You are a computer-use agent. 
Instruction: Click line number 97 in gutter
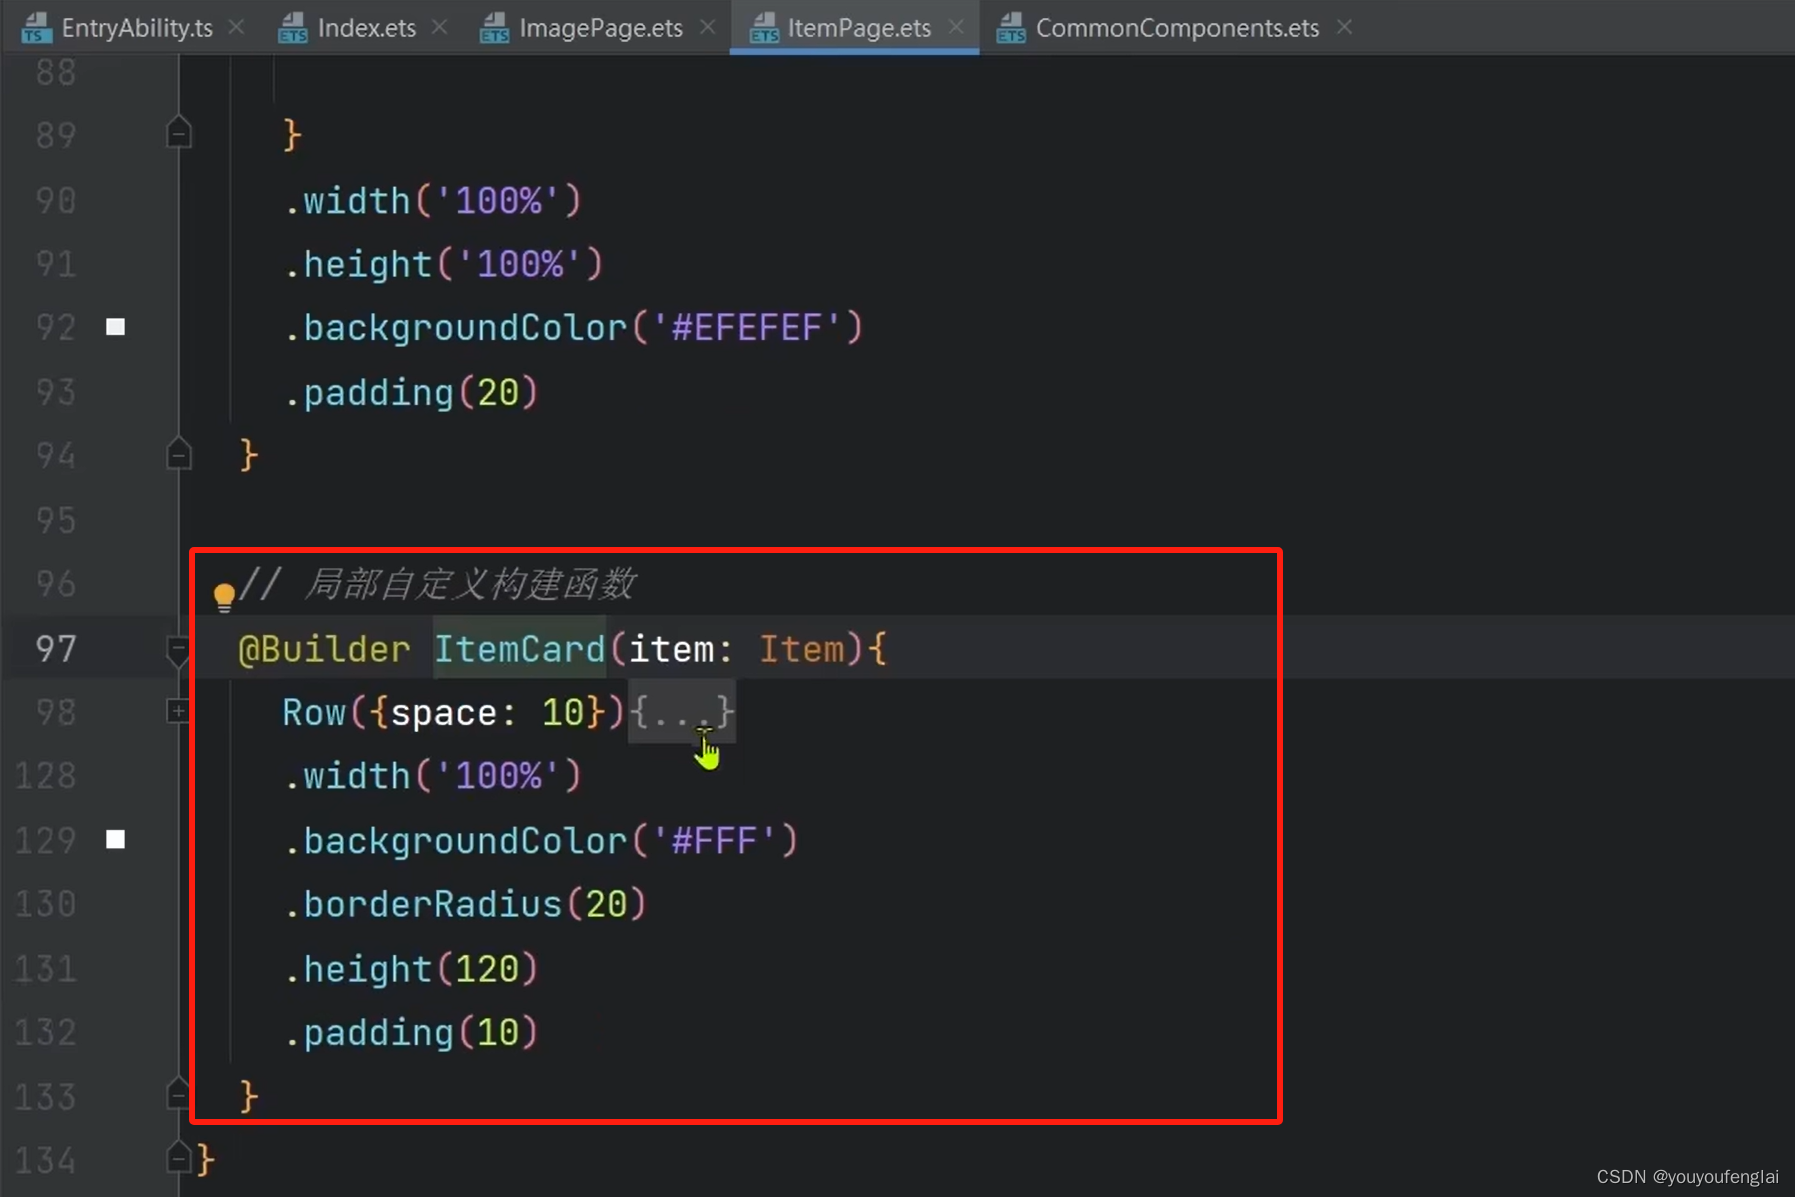tap(56, 649)
